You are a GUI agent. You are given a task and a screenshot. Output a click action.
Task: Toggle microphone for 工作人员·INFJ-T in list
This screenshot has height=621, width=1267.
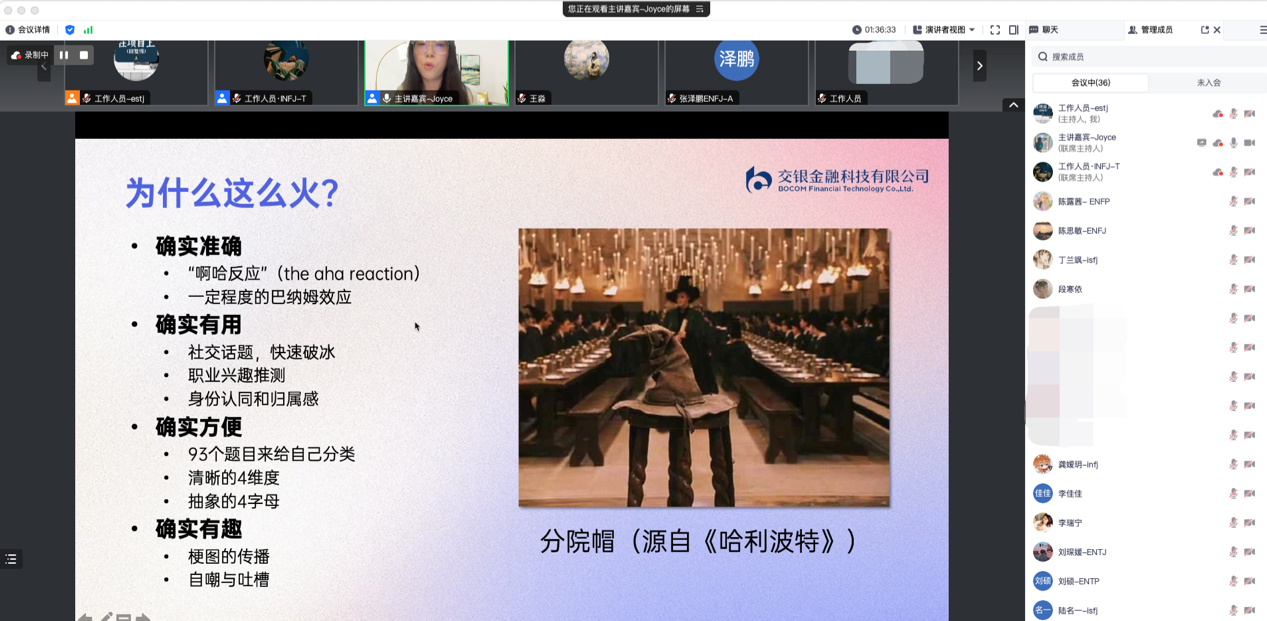(x=1233, y=172)
